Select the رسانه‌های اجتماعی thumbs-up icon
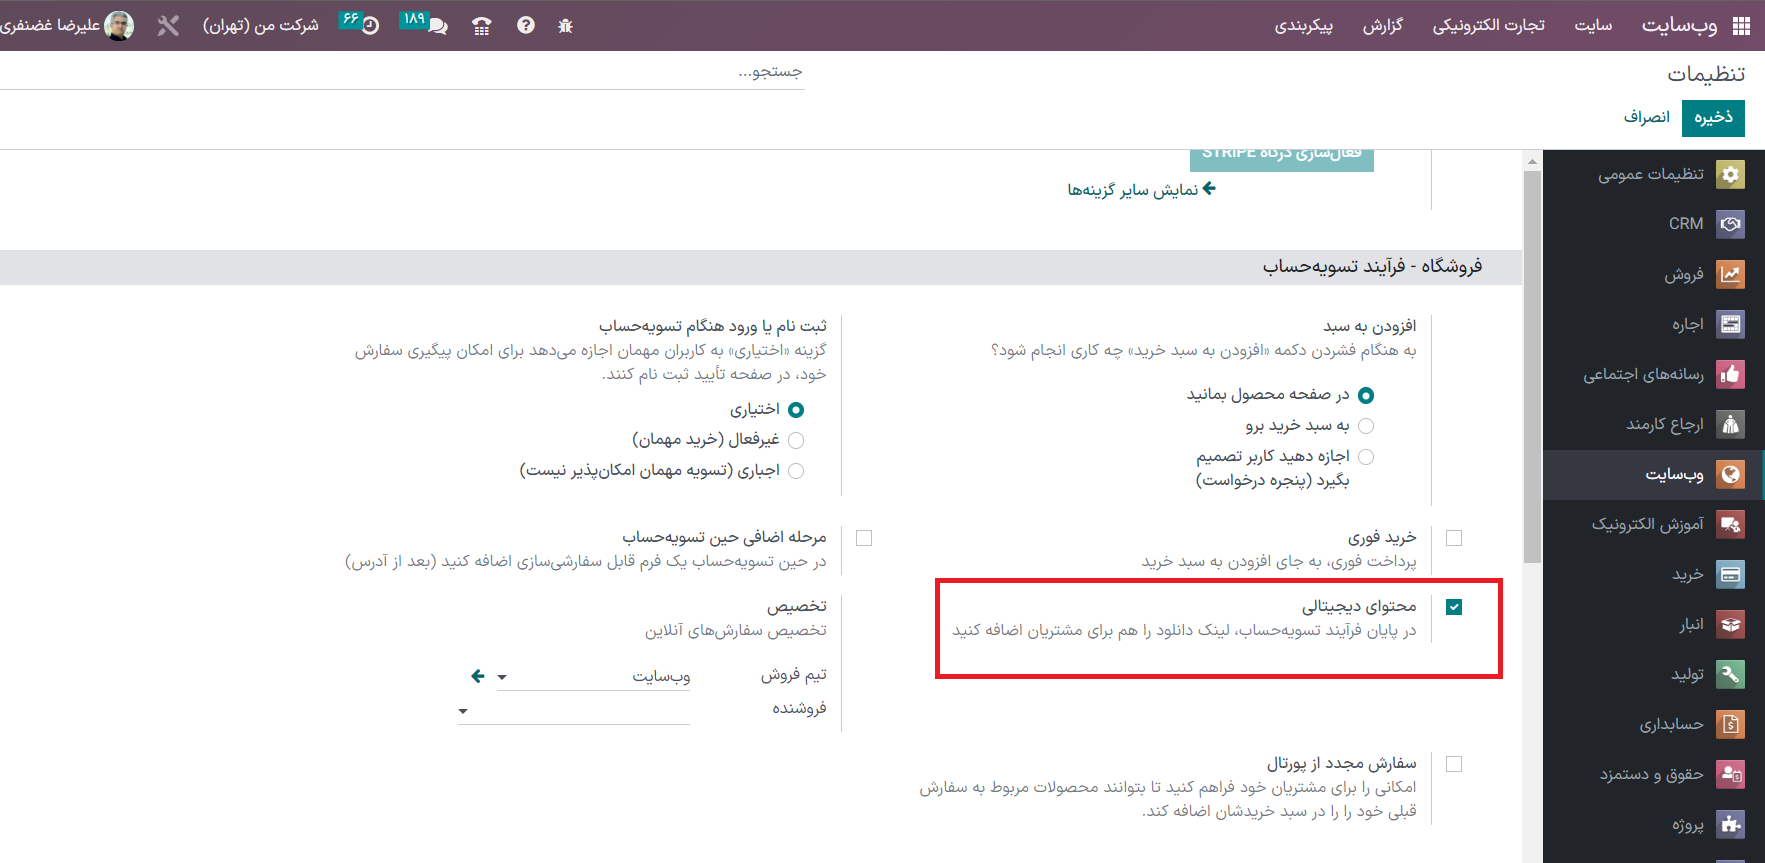Screen dimensions: 1765x863 click(x=1730, y=374)
